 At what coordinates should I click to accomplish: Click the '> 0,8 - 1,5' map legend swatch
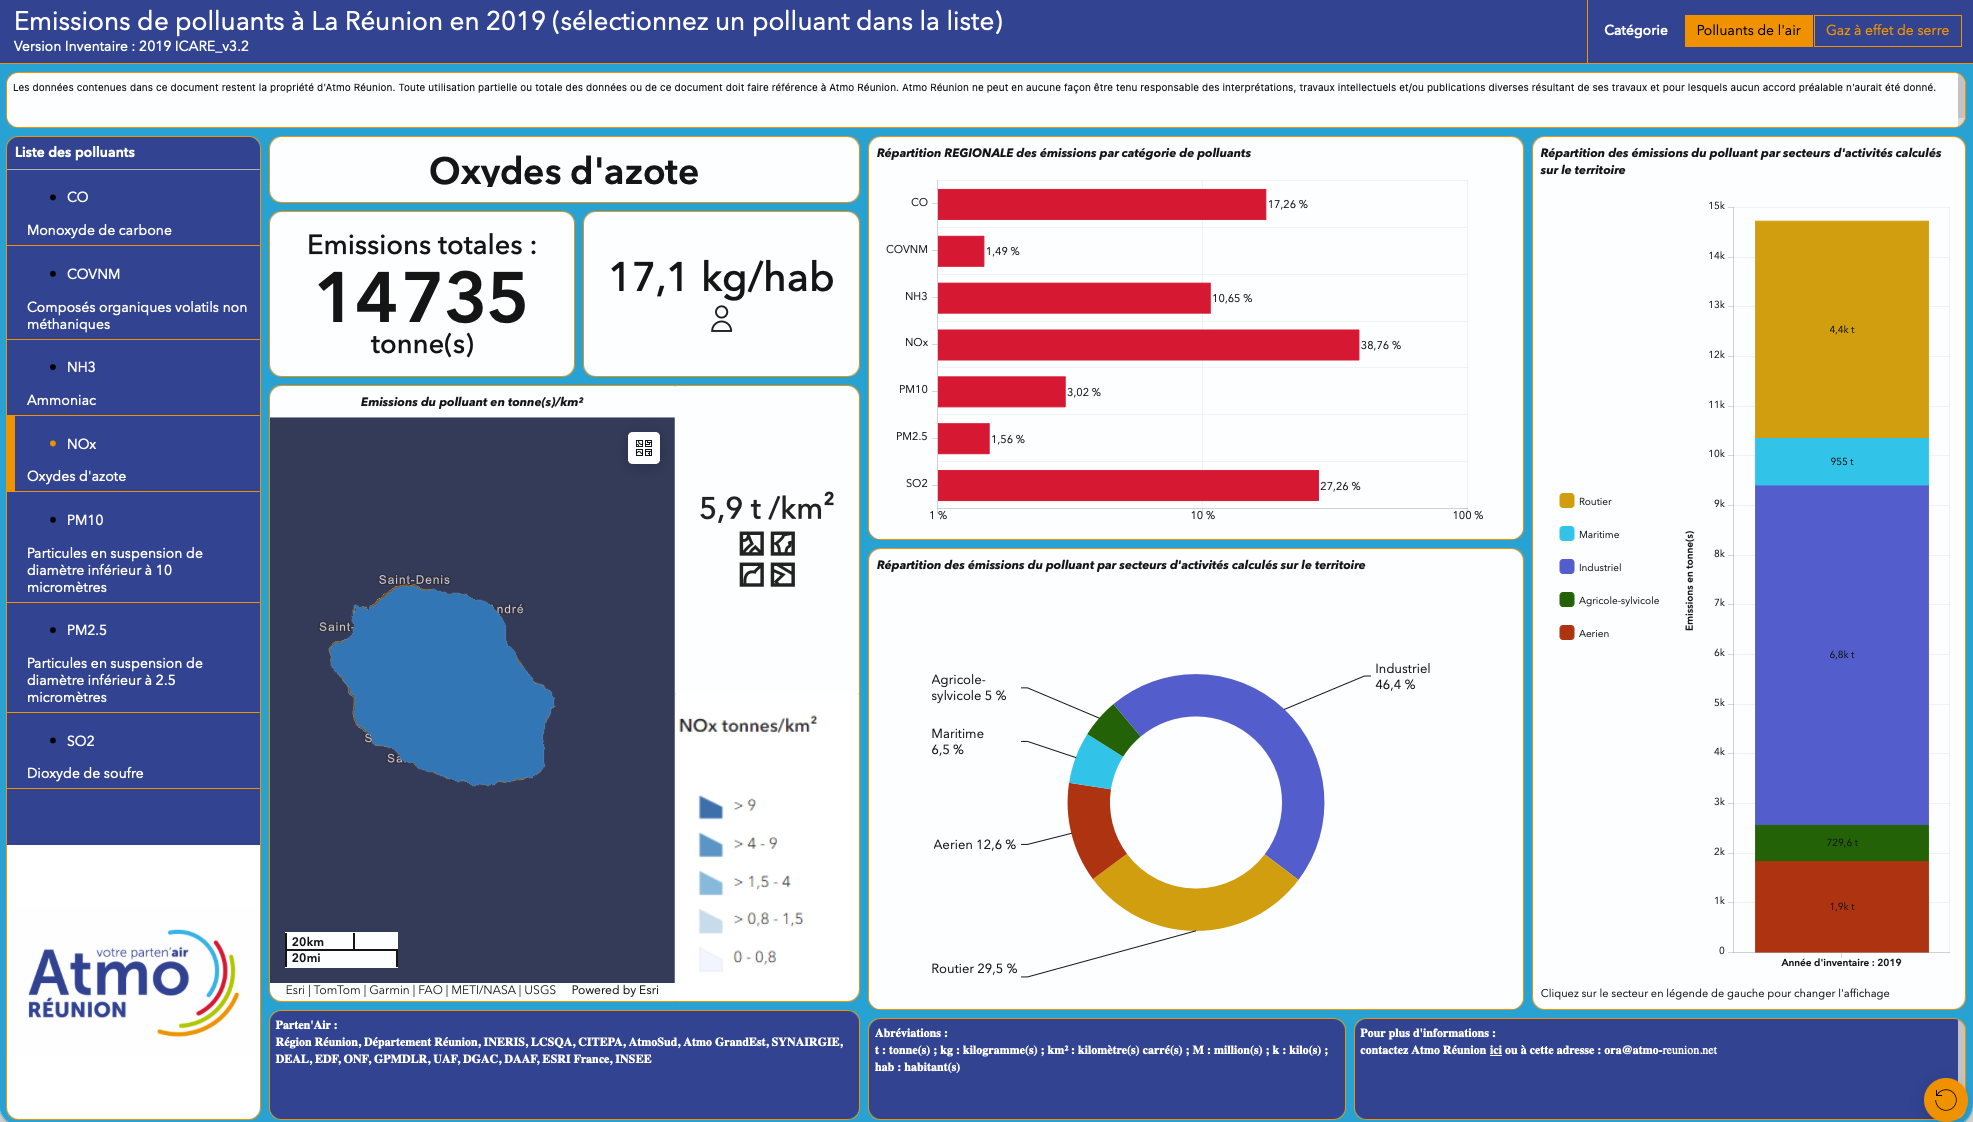point(711,920)
